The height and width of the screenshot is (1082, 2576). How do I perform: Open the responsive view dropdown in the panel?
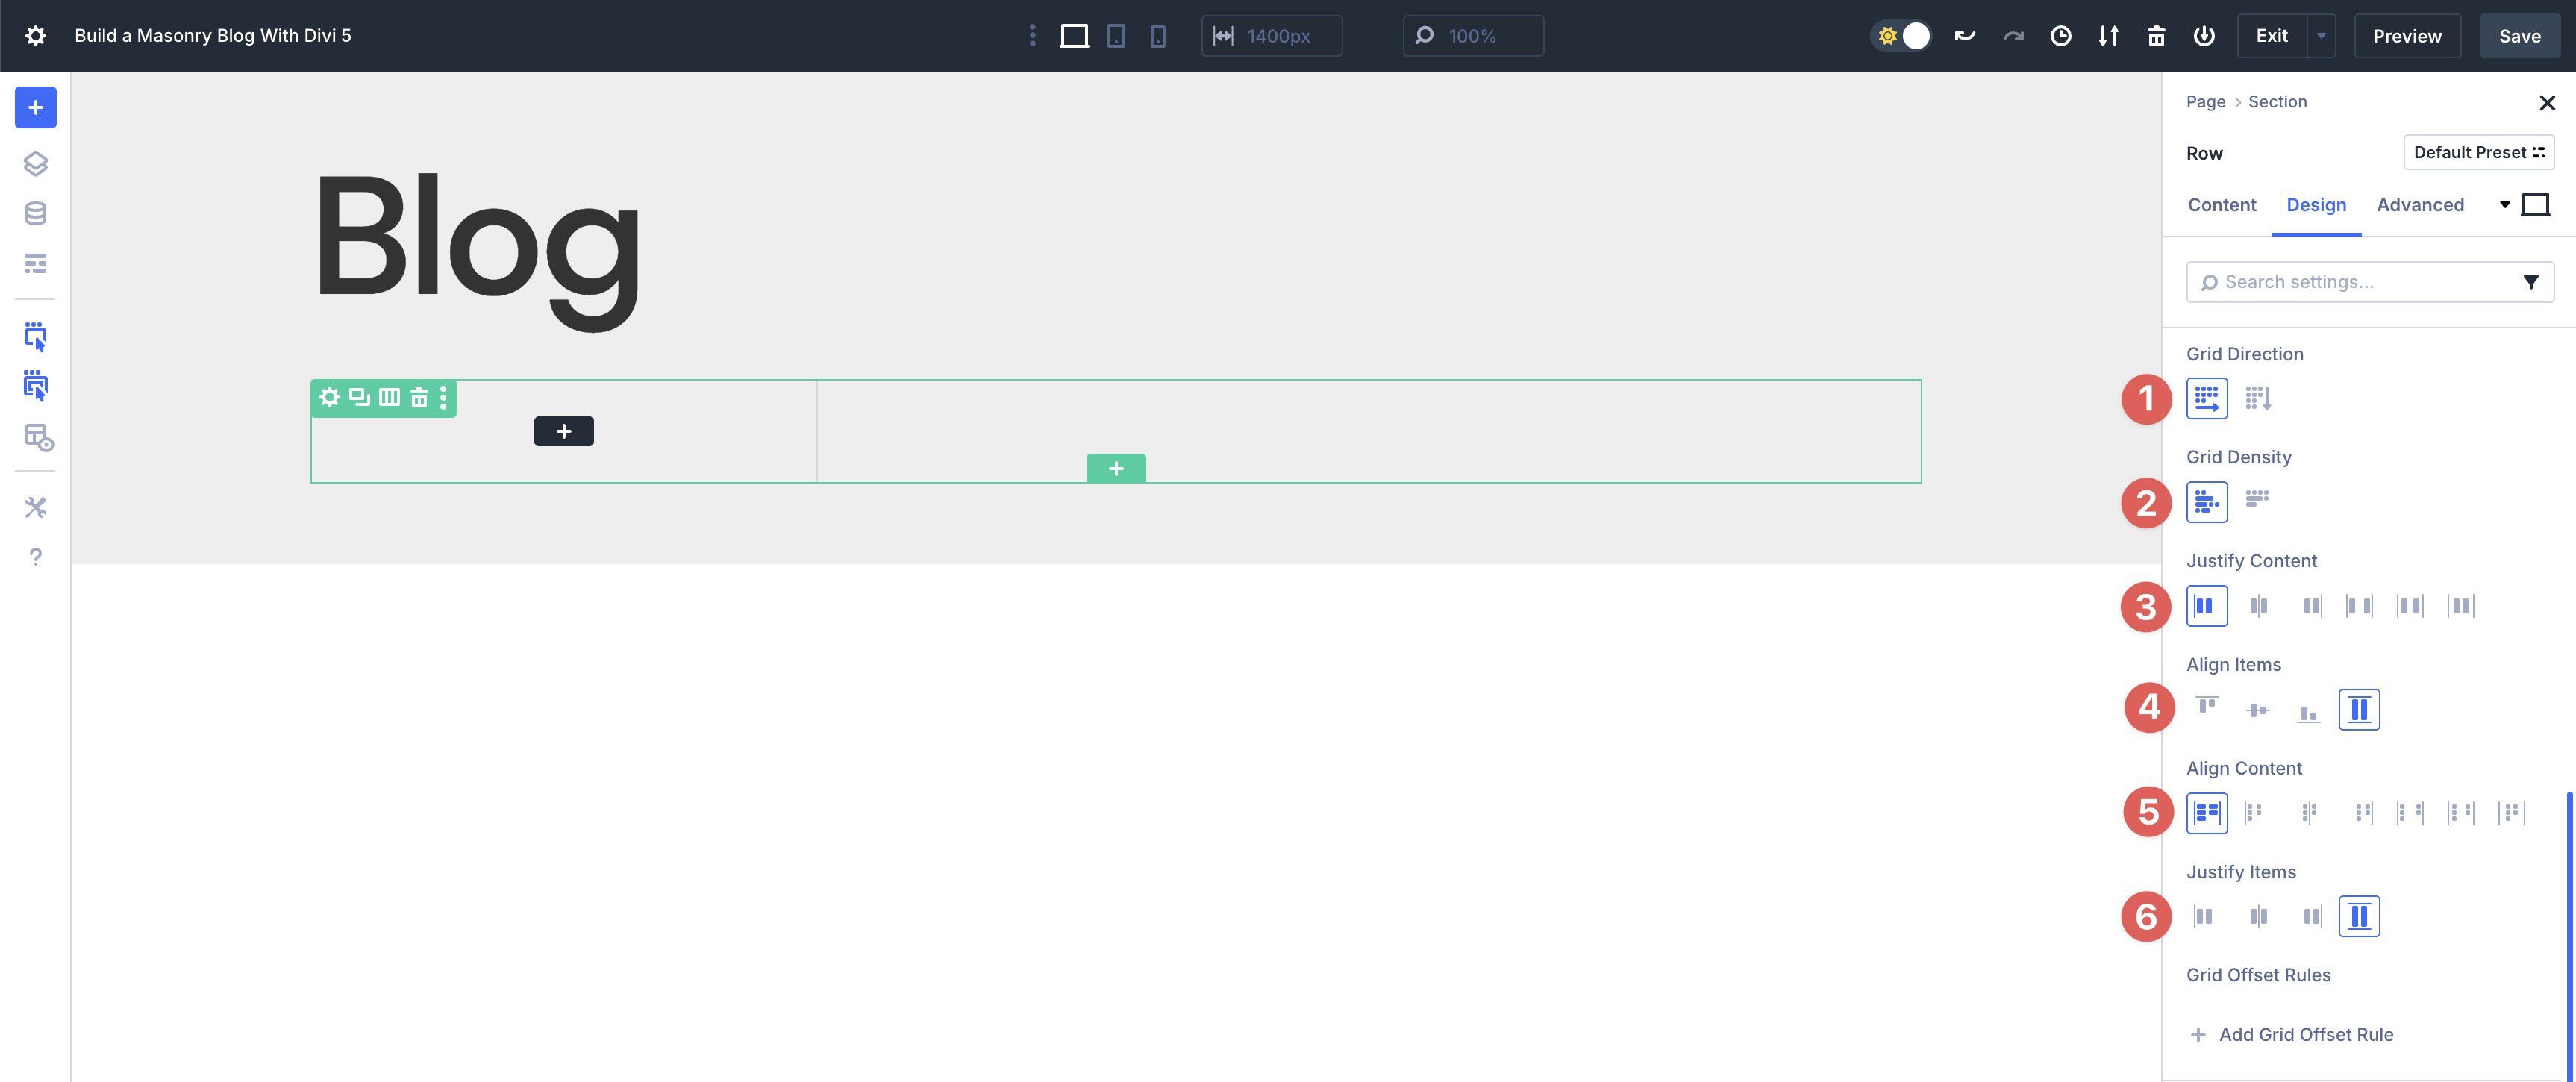tap(2505, 204)
